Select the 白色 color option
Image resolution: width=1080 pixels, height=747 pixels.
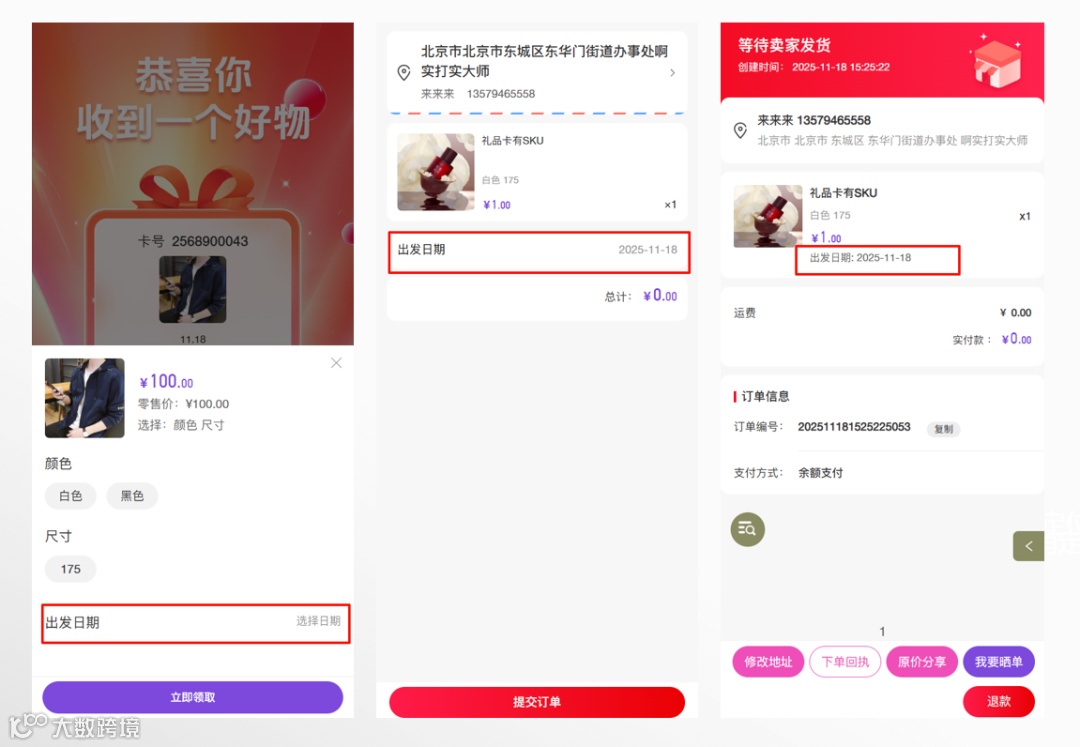click(x=70, y=496)
